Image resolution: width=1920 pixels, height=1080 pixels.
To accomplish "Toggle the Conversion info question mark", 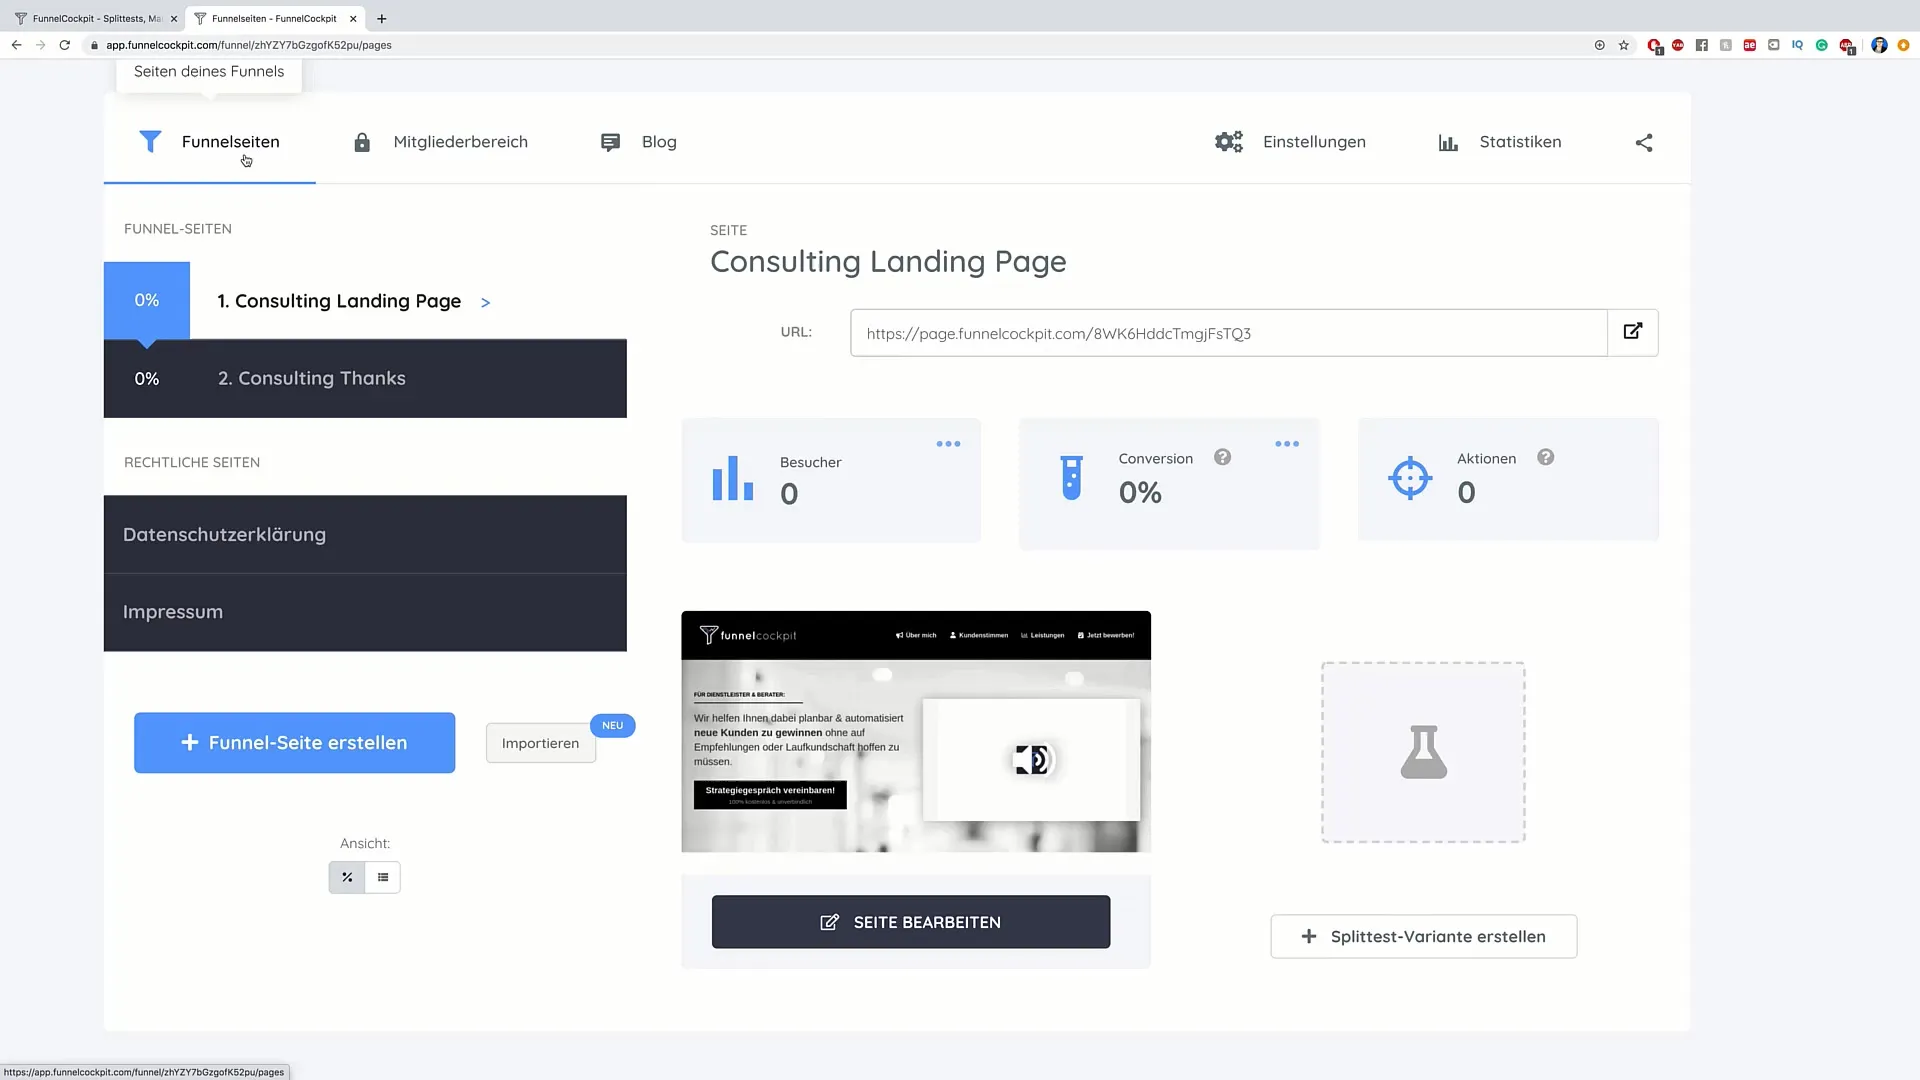I will tap(1221, 458).
